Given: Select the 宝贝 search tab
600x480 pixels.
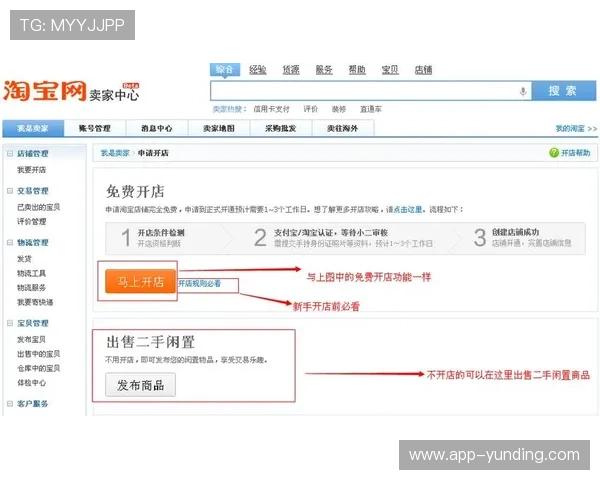Looking at the screenshot, I should [x=390, y=70].
